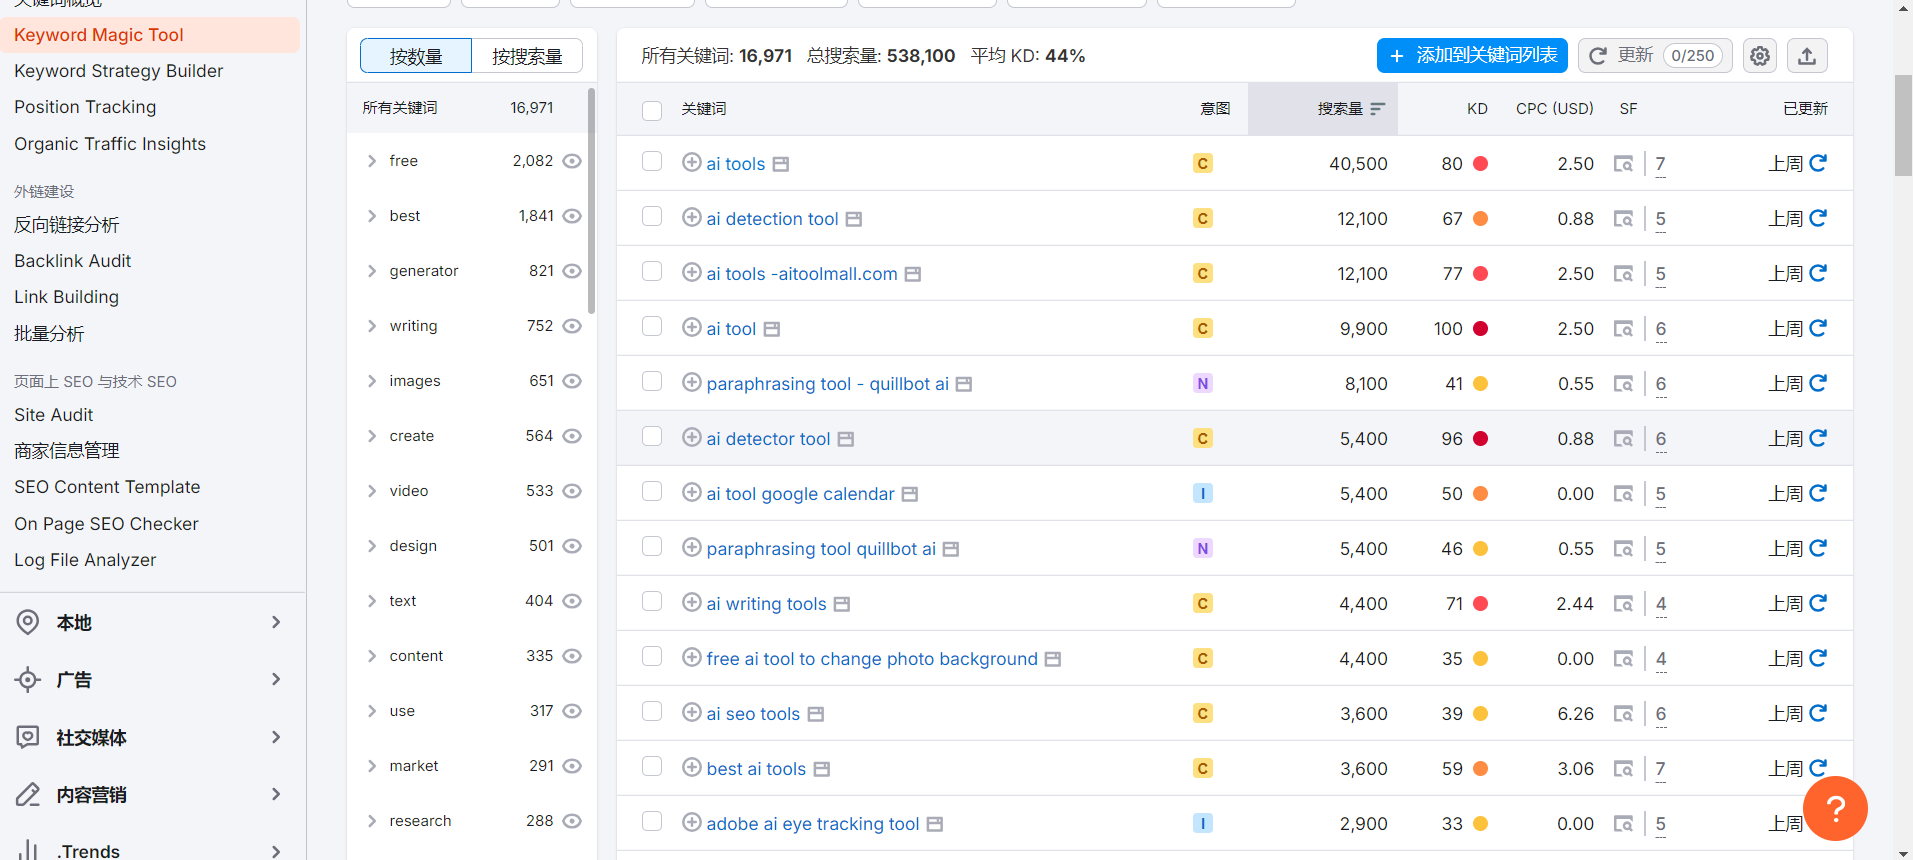
Task: Open 'paraphrasing tool - quillbot ai' keyword link
Action: point(827,384)
